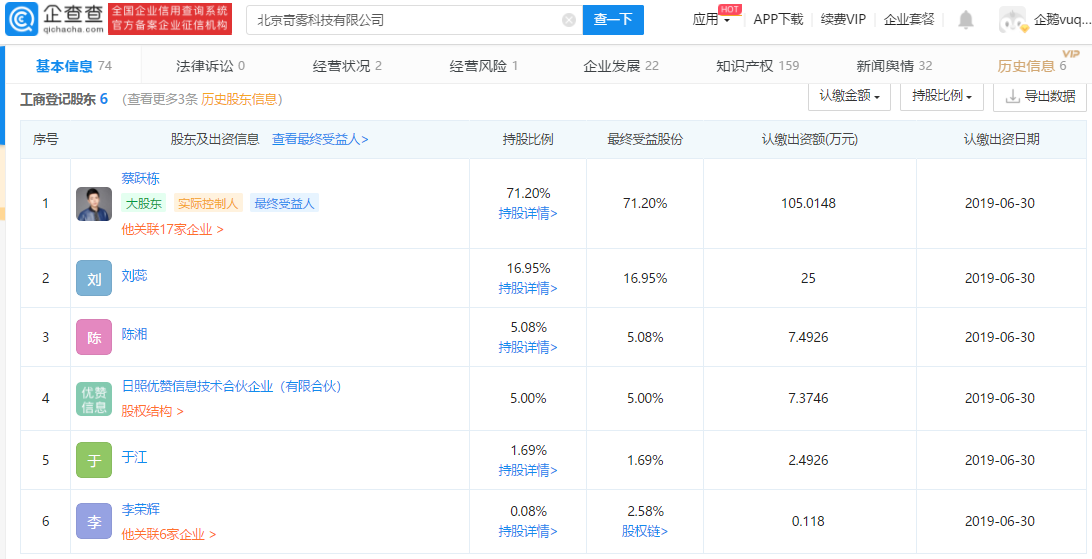This screenshot has width=1092, height=559.
Task: Open the 持股比例 sort dropdown
Action: tap(942, 96)
